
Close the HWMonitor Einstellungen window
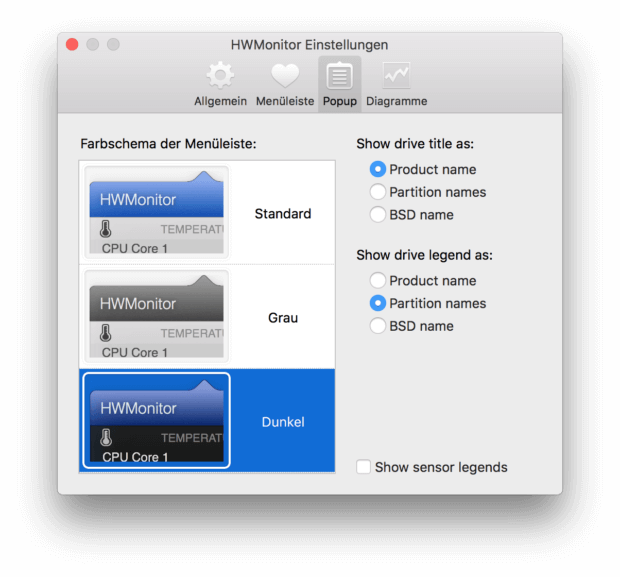pos(72,45)
